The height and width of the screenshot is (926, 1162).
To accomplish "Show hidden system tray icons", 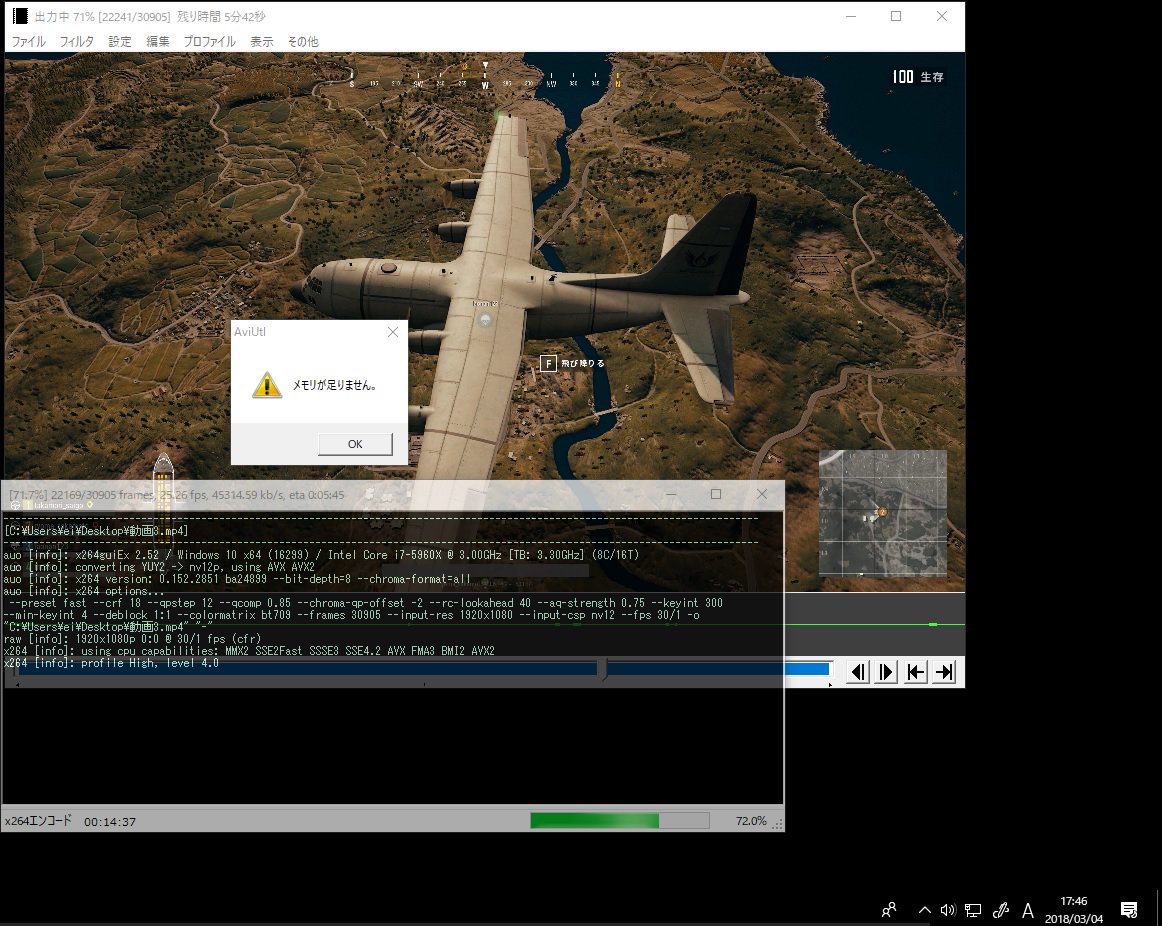I will coord(924,910).
